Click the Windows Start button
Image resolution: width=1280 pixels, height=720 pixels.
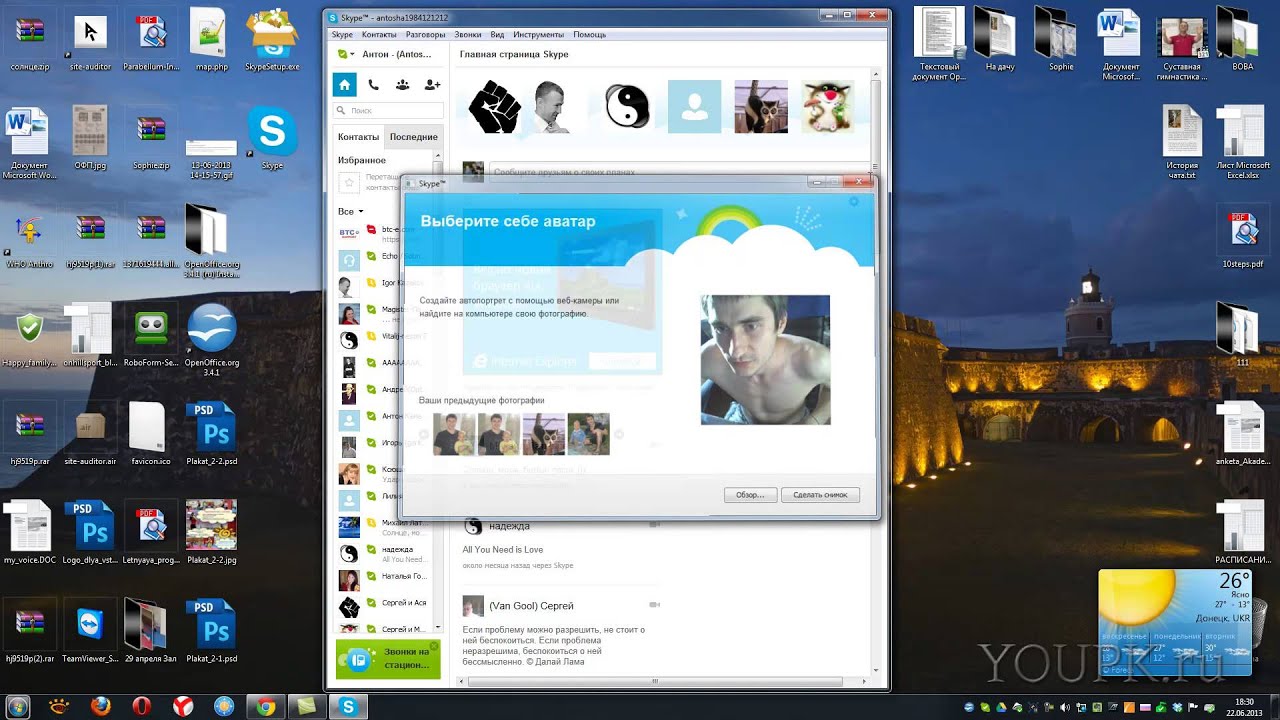pos(17,706)
